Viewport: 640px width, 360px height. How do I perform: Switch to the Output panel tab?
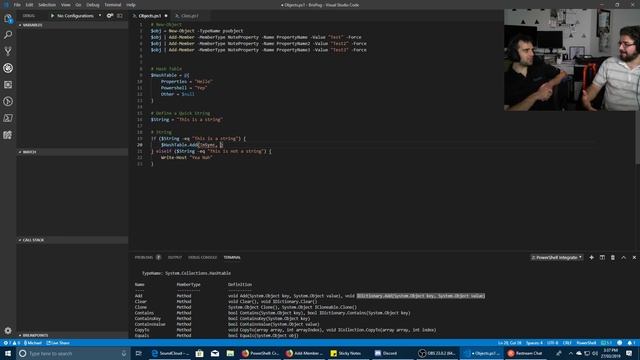tap(175, 258)
